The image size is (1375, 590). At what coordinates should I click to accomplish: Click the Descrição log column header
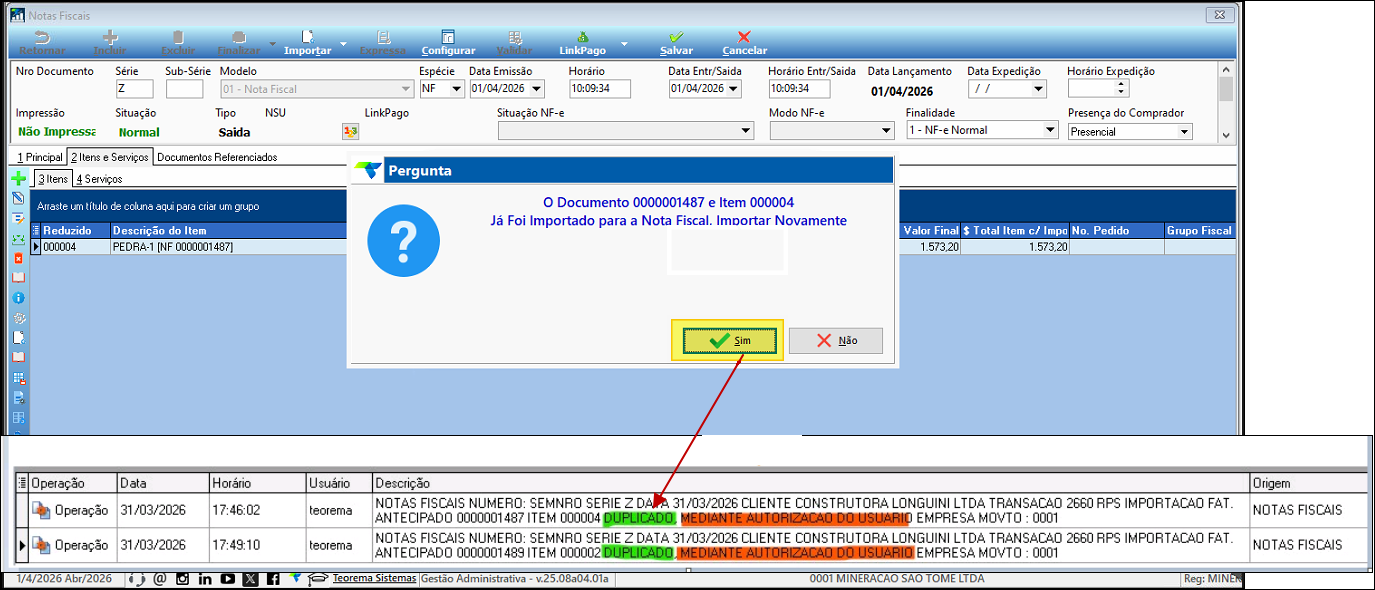pyautogui.click(x=811, y=483)
